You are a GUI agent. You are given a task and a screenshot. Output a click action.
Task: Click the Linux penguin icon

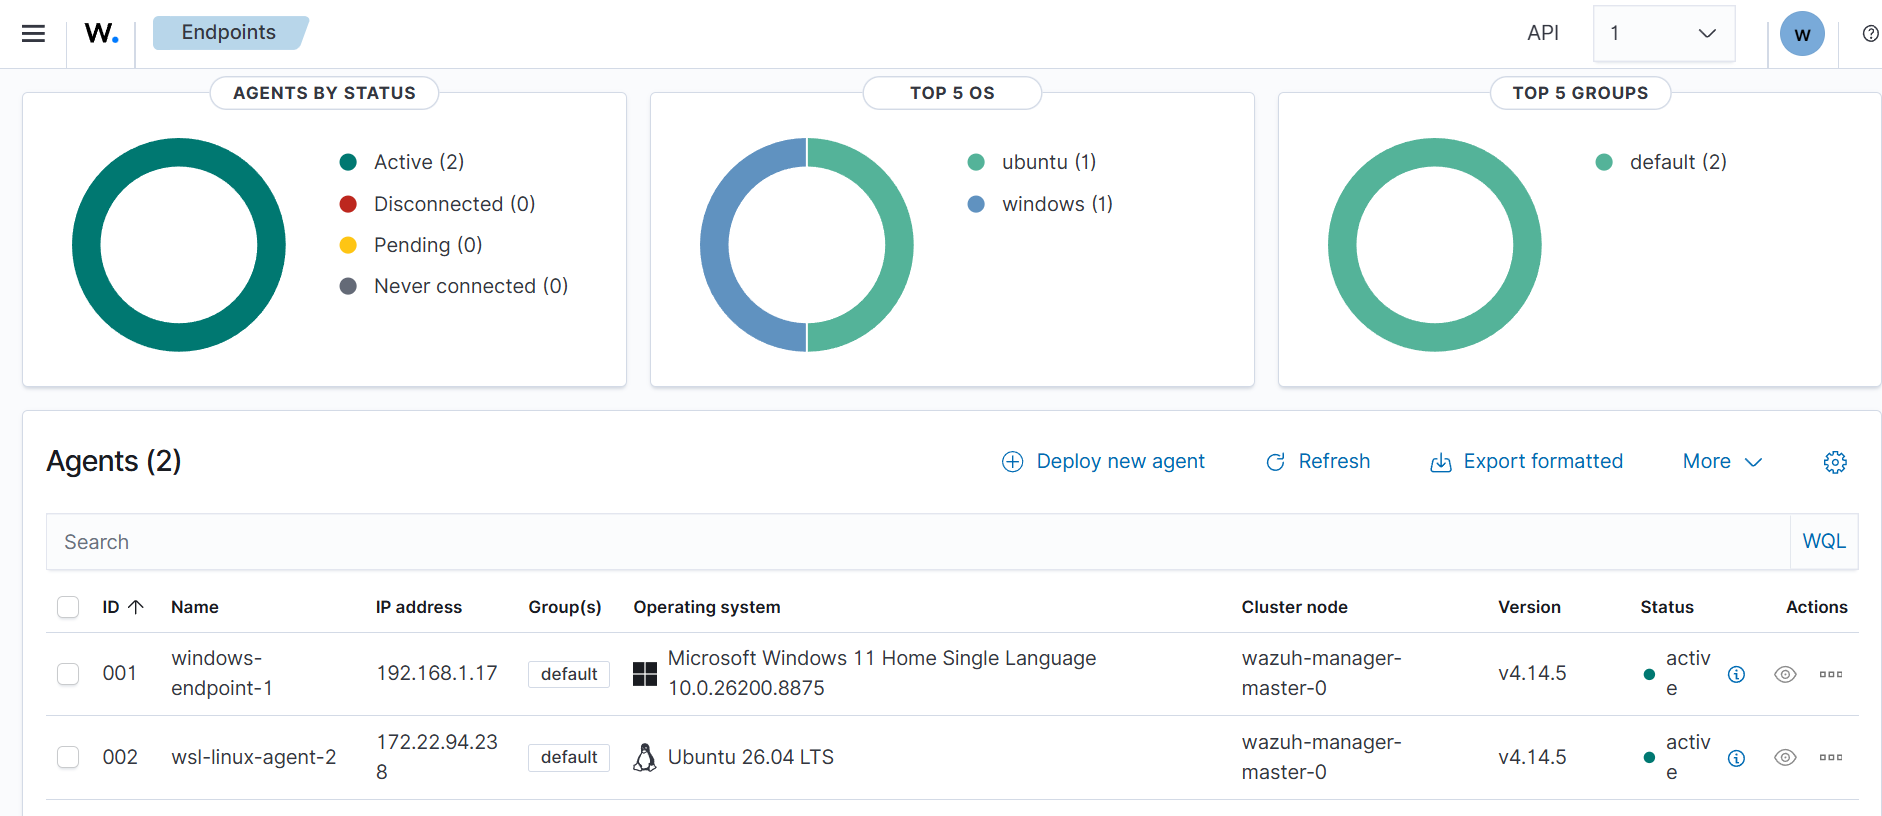pos(645,758)
